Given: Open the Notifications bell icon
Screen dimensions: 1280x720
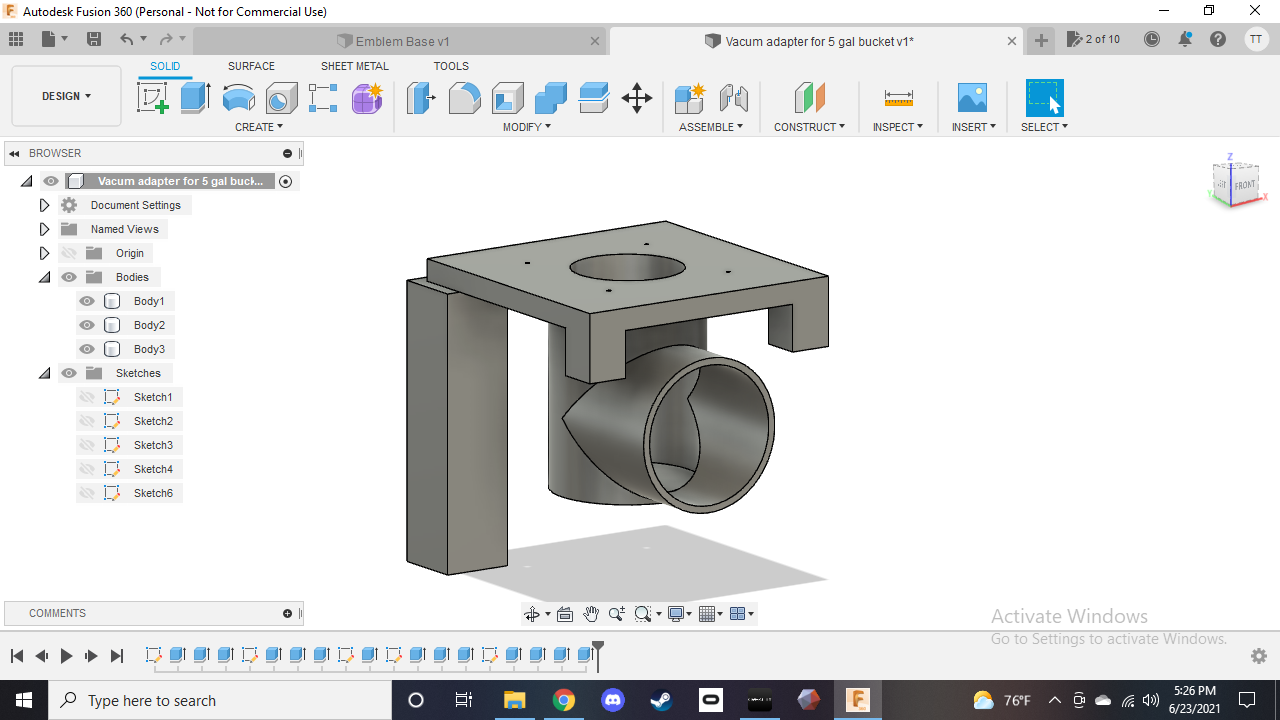Looking at the screenshot, I should [1185, 40].
